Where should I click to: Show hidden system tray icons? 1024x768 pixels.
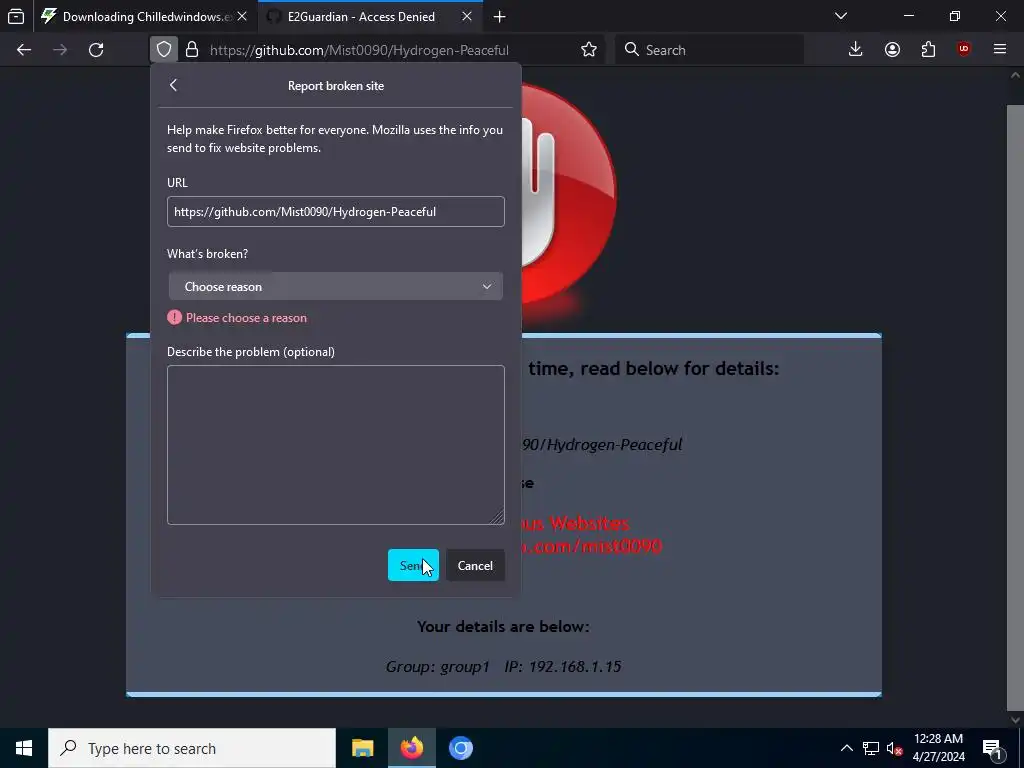(x=846, y=748)
